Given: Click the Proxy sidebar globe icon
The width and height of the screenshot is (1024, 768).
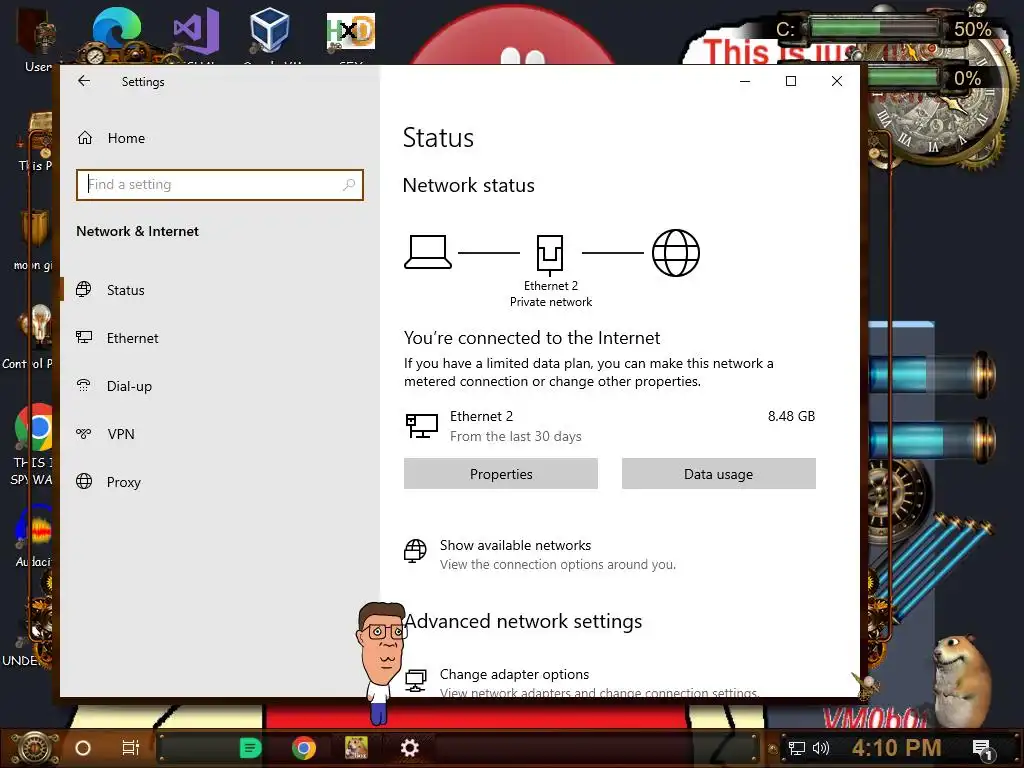Looking at the screenshot, I should 84,481.
